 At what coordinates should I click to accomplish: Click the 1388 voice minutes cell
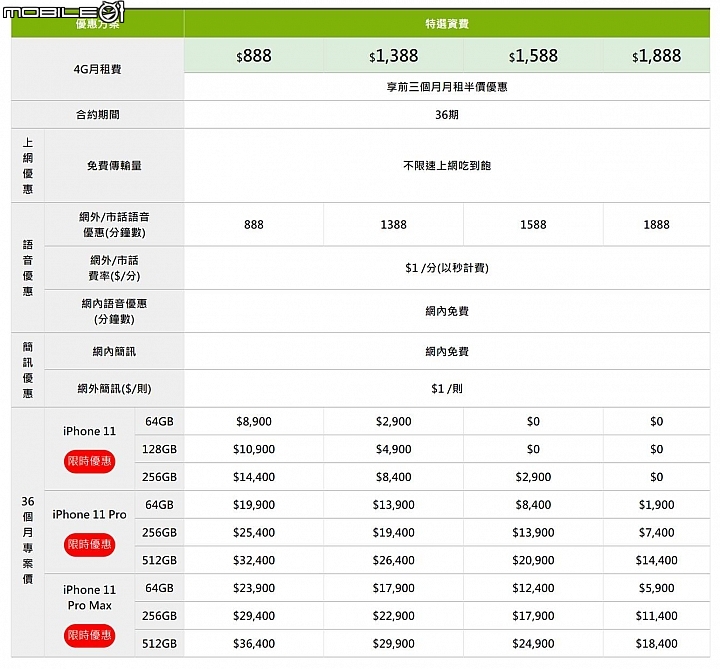pos(394,225)
